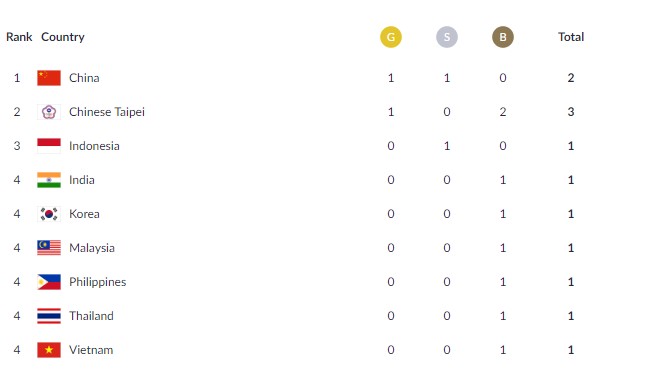Image resolution: width=660 pixels, height=383 pixels.
Task: Click the India flag icon
Action: pos(49,180)
